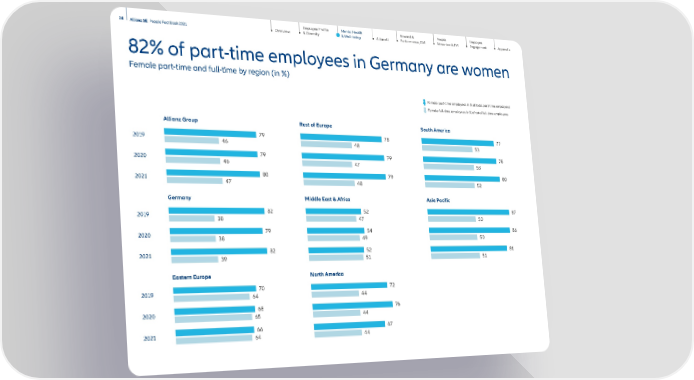The width and height of the screenshot is (694, 380).
Task: Select the Middle East & Africa heading
Action: (327, 199)
